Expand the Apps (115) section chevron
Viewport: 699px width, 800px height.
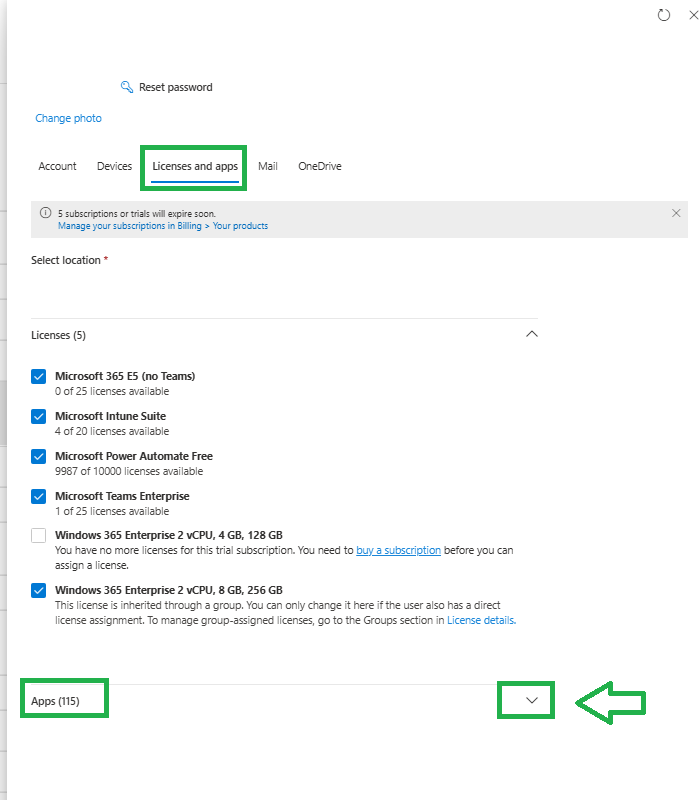click(532, 701)
